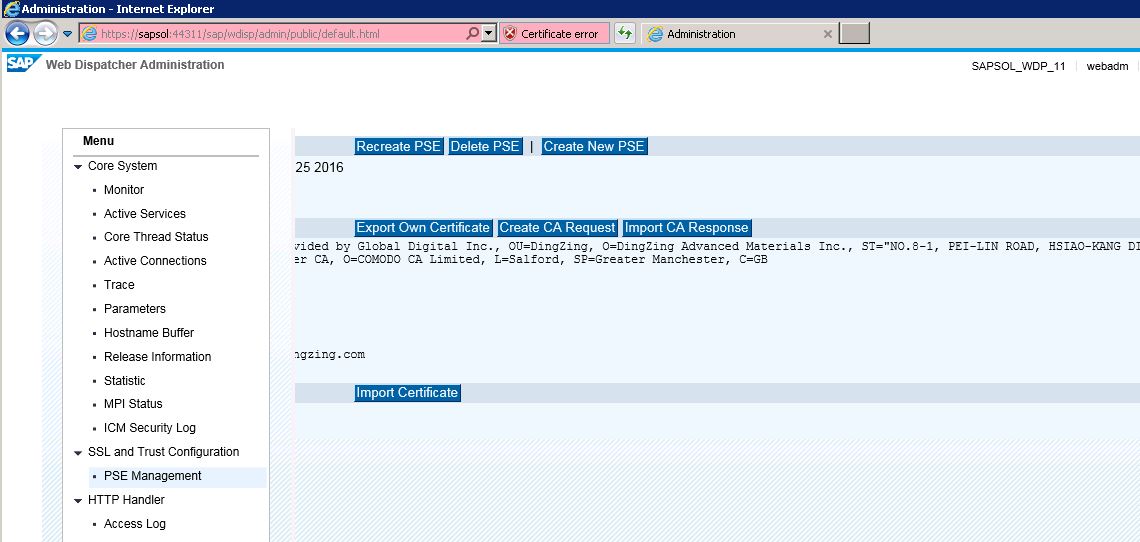Image resolution: width=1140 pixels, height=542 pixels.
Task: Collapse SSL and Trust Configuration section
Action: point(78,453)
